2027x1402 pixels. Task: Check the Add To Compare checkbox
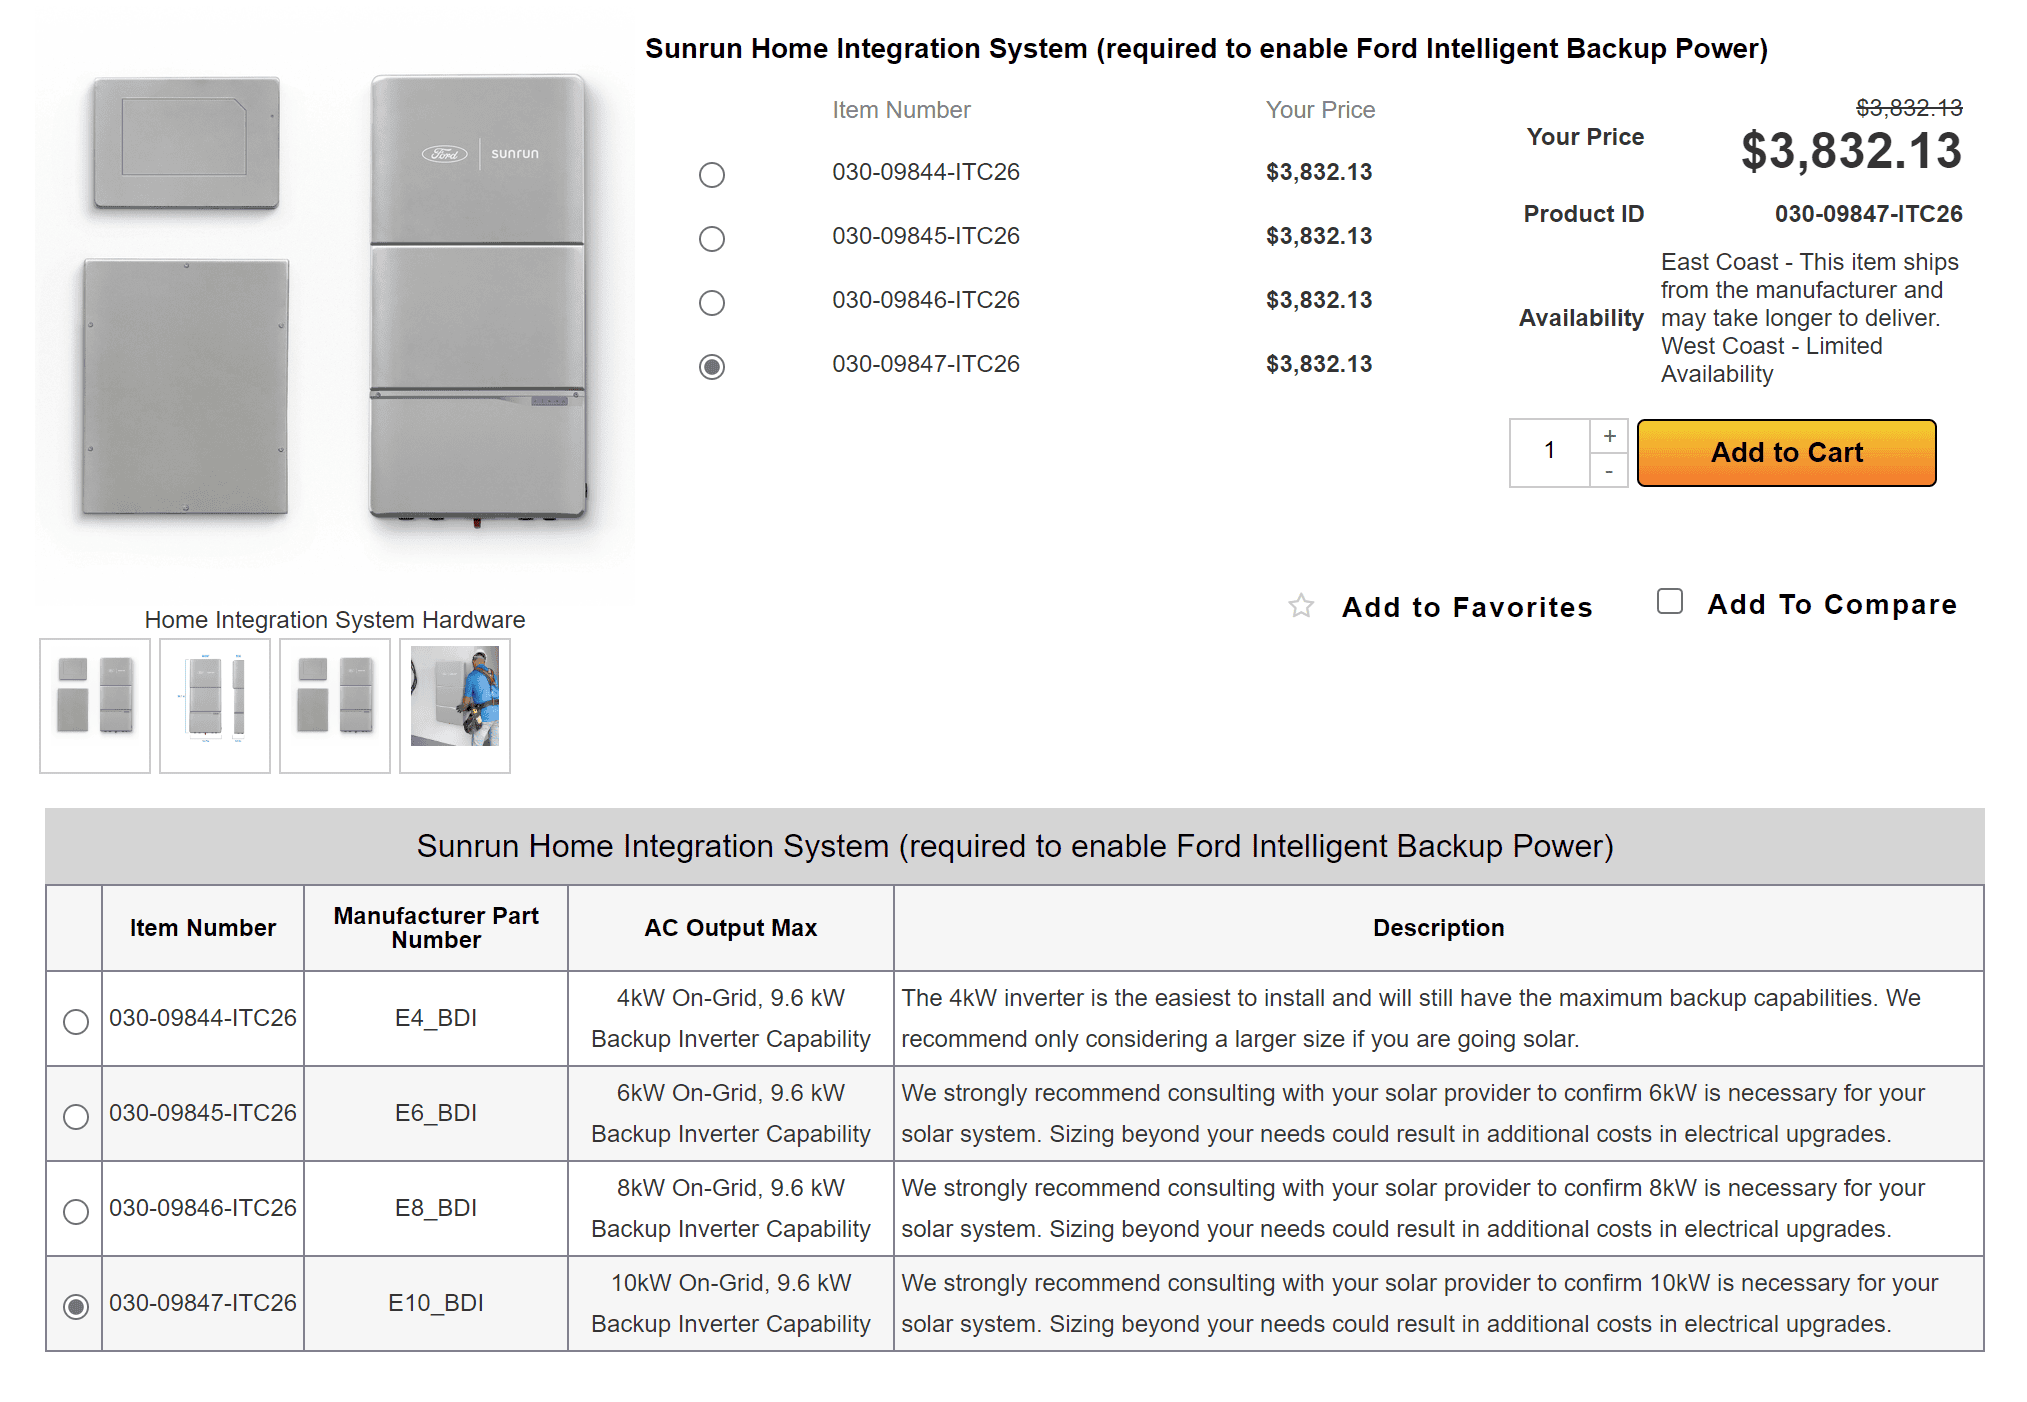click(x=1670, y=601)
